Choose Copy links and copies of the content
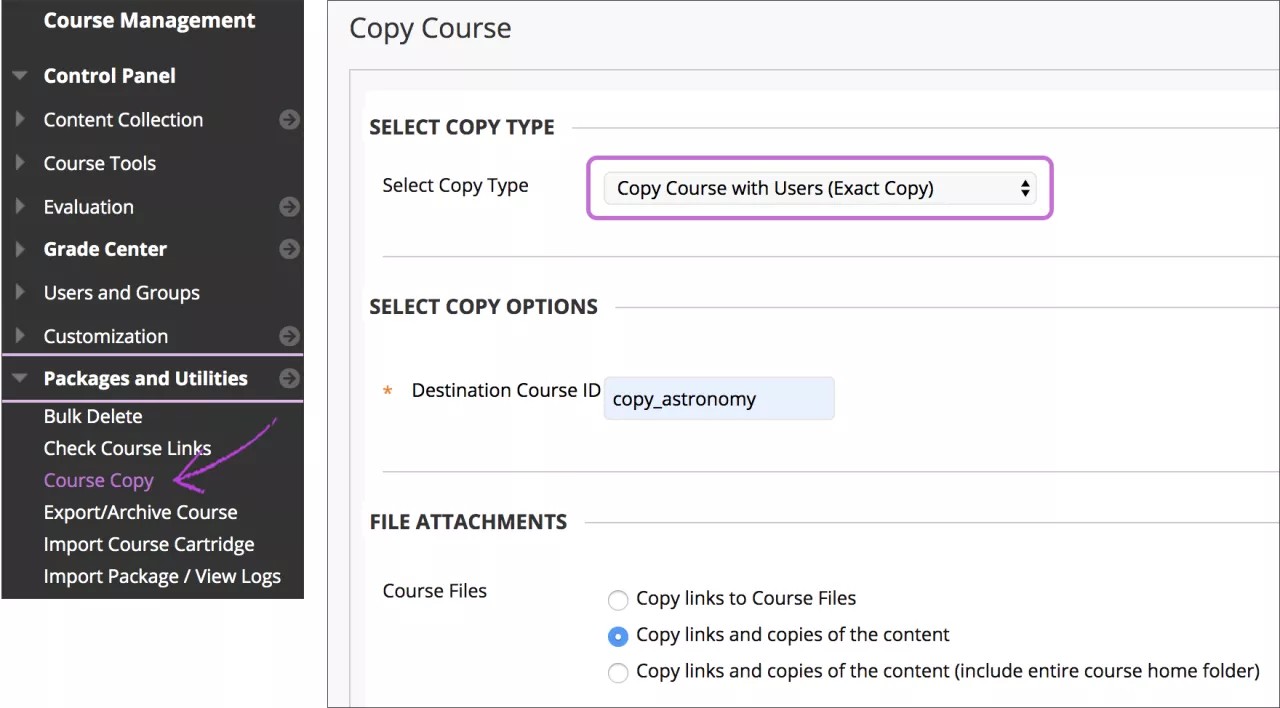The image size is (1280, 708). click(618, 636)
